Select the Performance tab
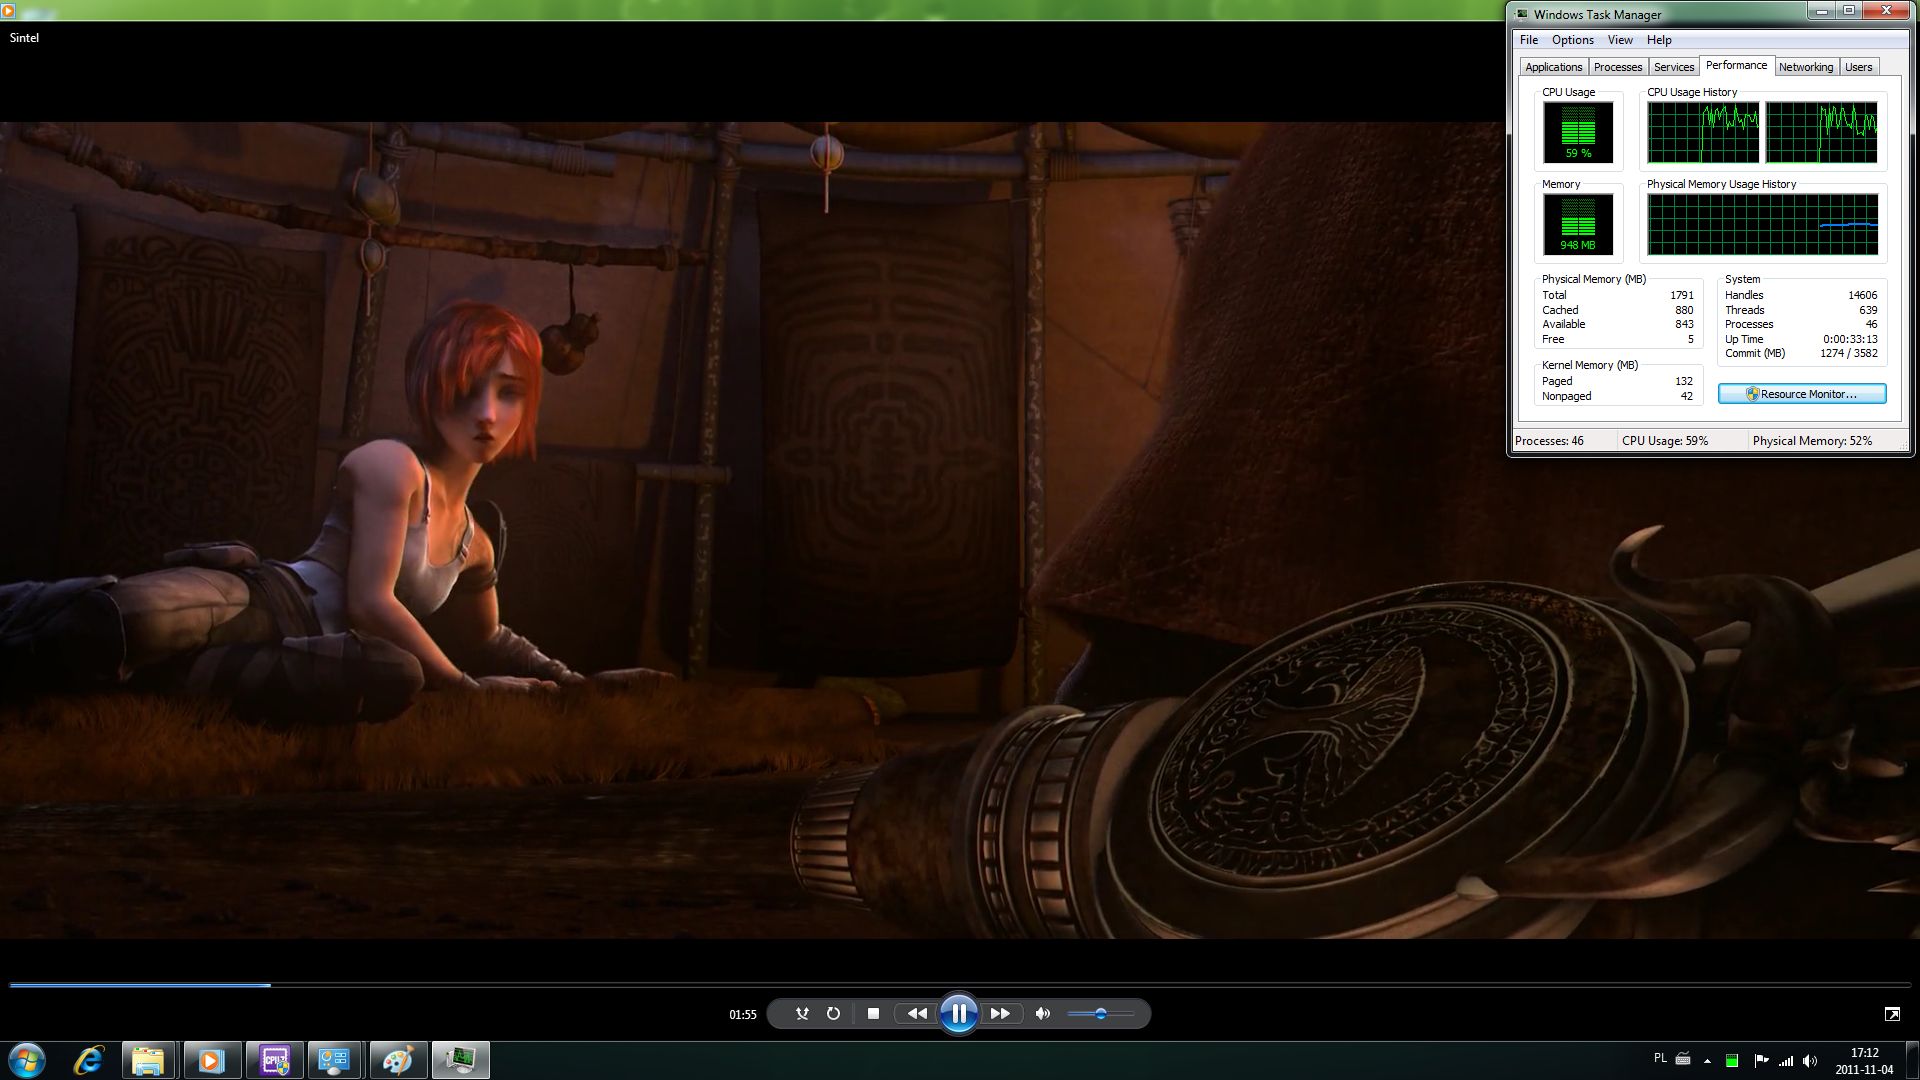The height and width of the screenshot is (1080, 1920). pyautogui.click(x=1736, y=65)
